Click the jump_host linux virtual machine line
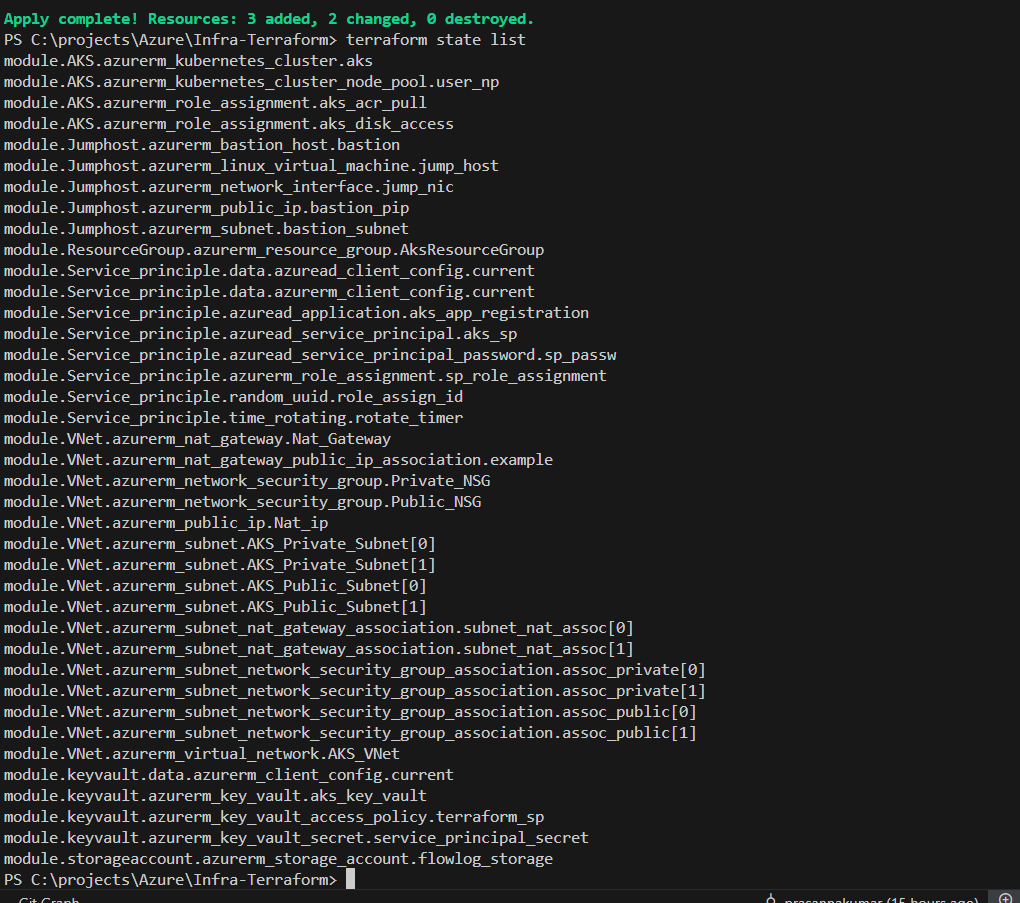 [251, 166]
